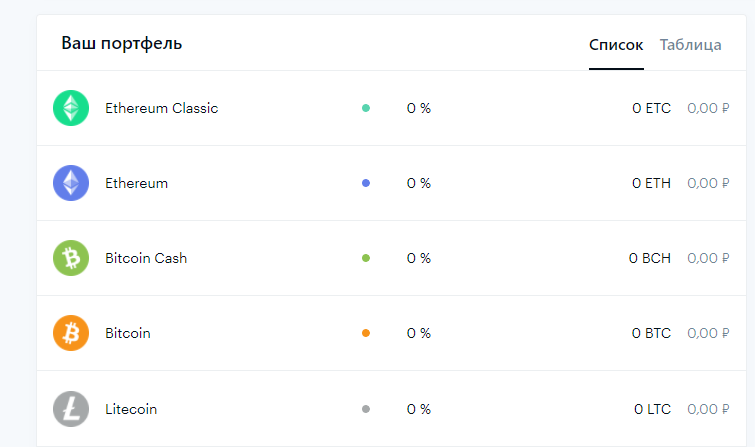The width and height of the screenshot is (755, 447).
Task: Switch to the Список tab
Action: click(x=616, y=45)
